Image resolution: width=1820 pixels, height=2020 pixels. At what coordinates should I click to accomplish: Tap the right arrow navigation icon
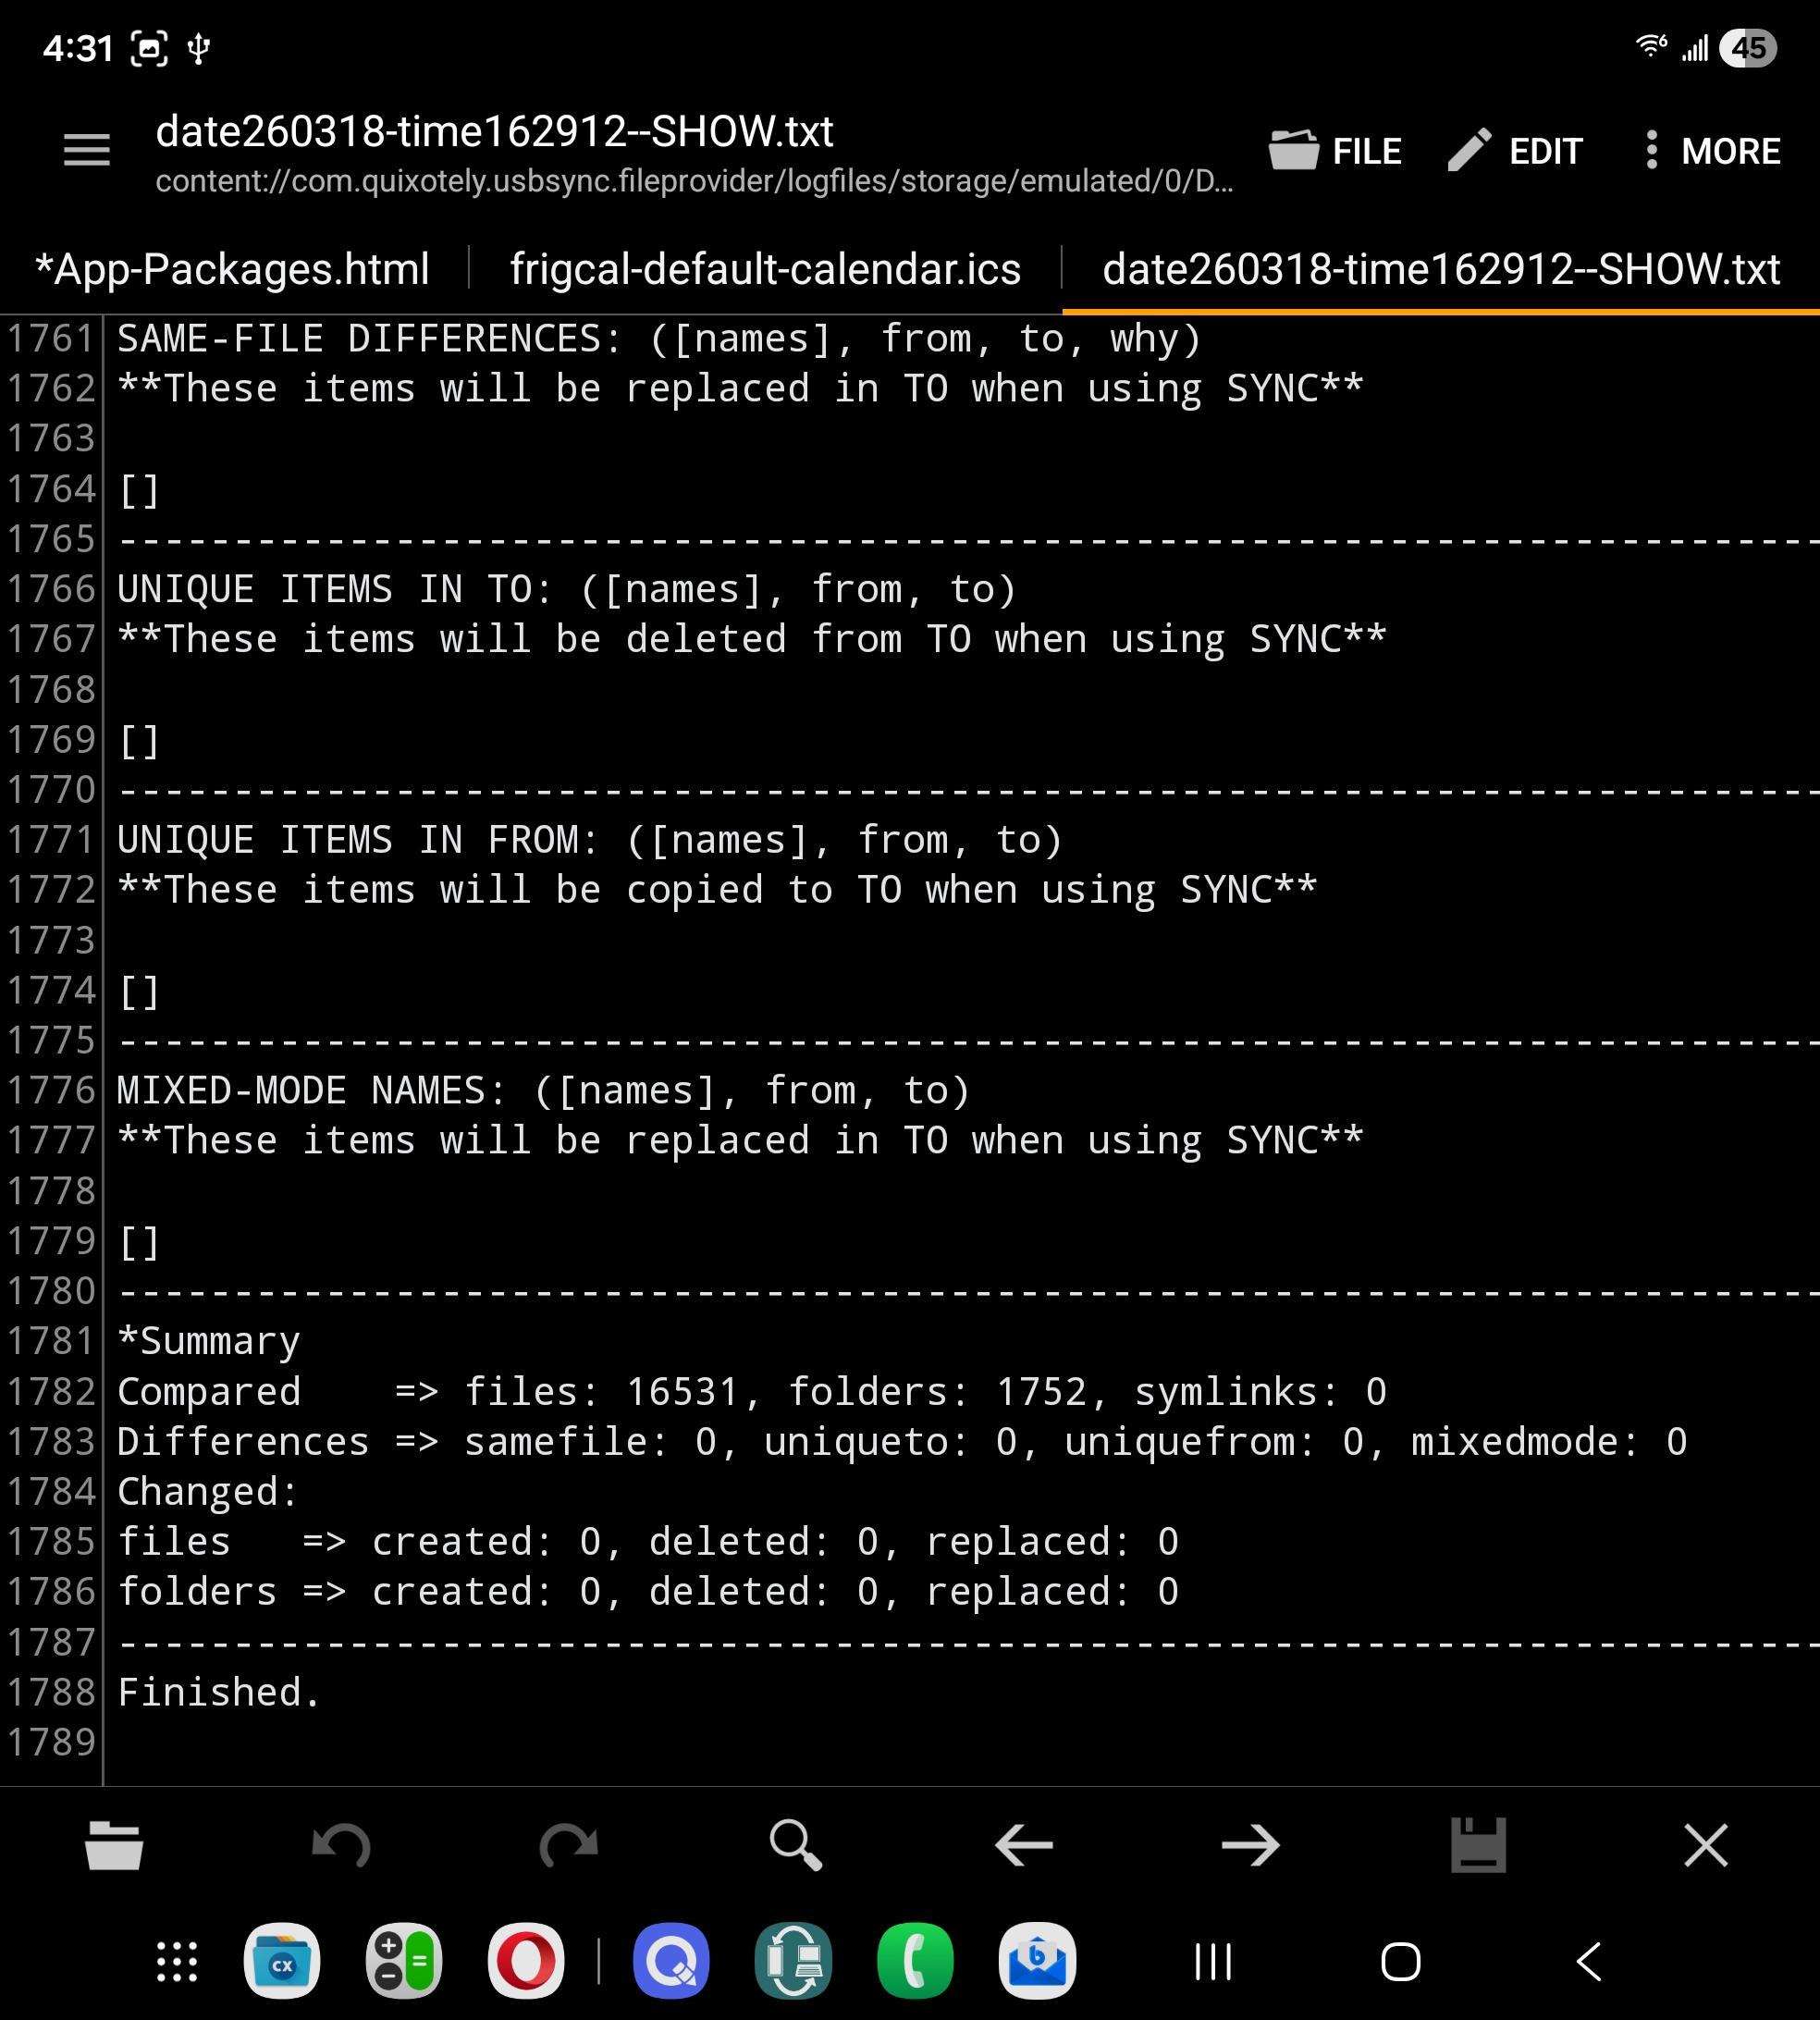(x=1251, y=1845)
